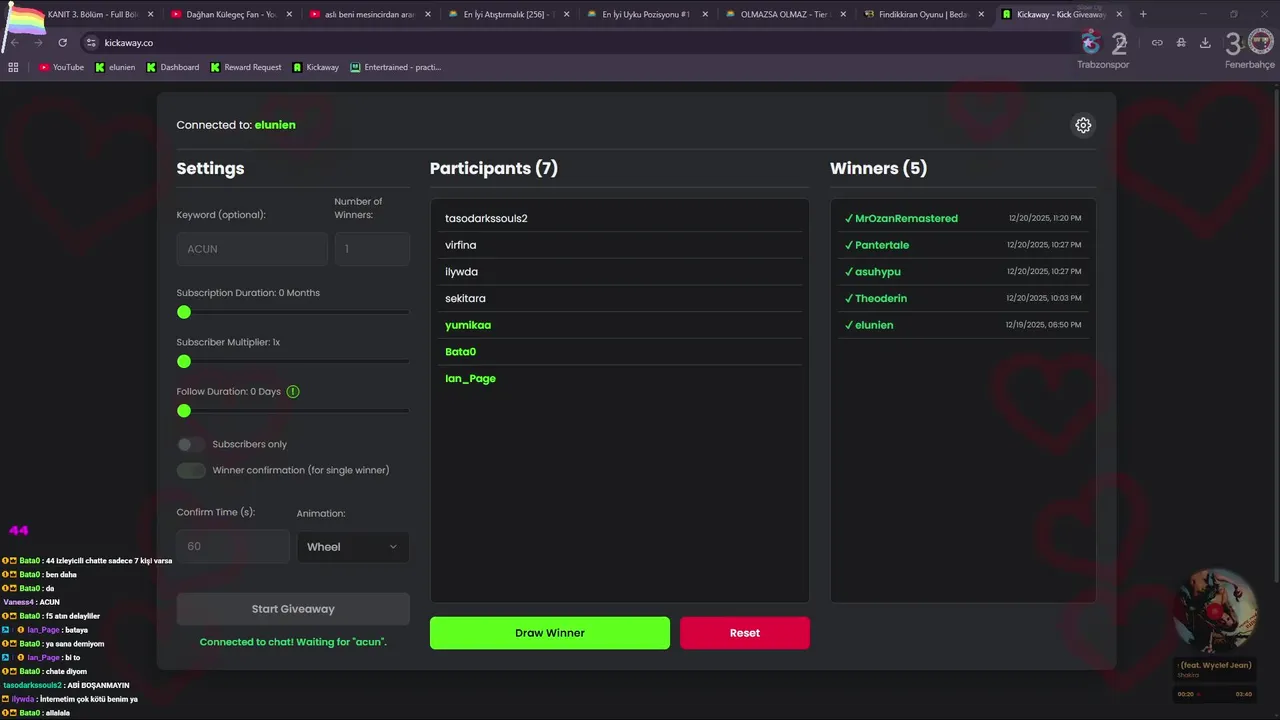Select participant ilywda
This screenshot has width=1280, height=720.
click(620, 272)
